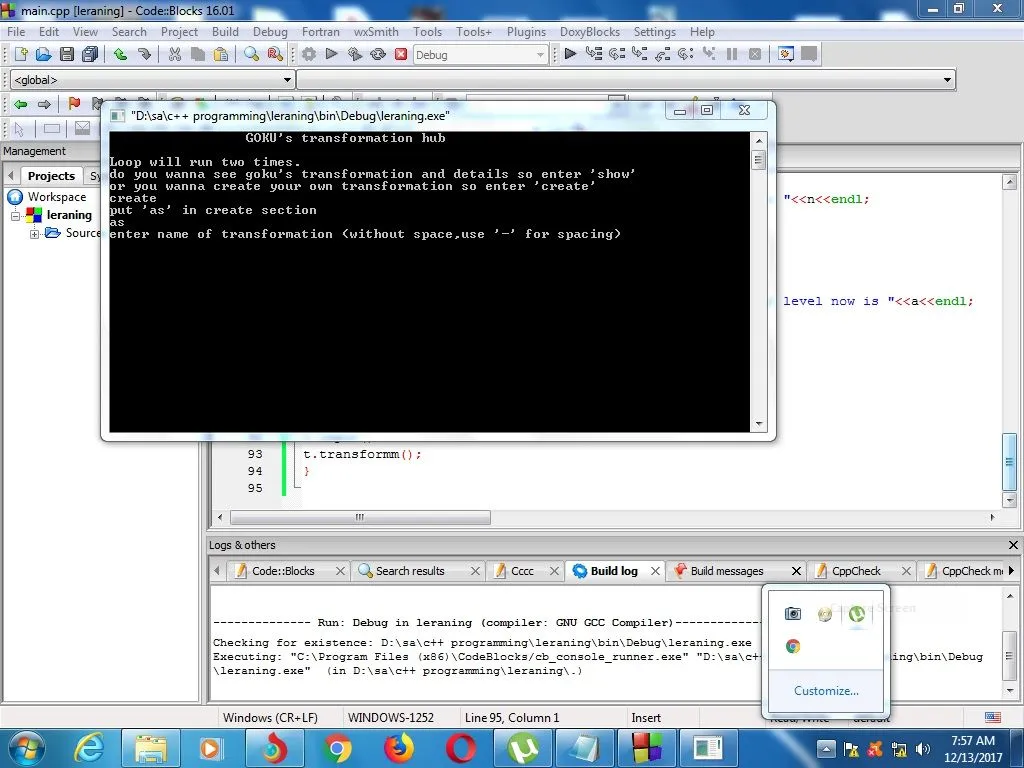Select the Code::Blocks log tab

click(x=283, y=571)
